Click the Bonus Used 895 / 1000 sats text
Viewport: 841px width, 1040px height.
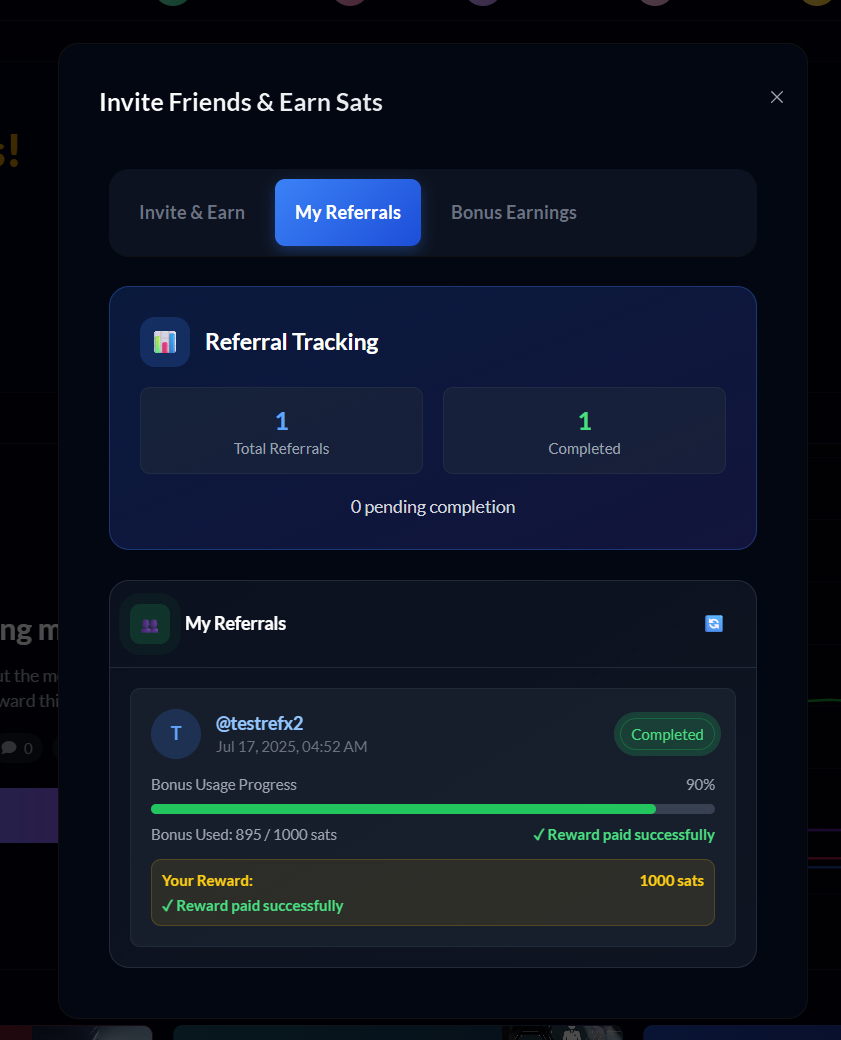point(244,835)
